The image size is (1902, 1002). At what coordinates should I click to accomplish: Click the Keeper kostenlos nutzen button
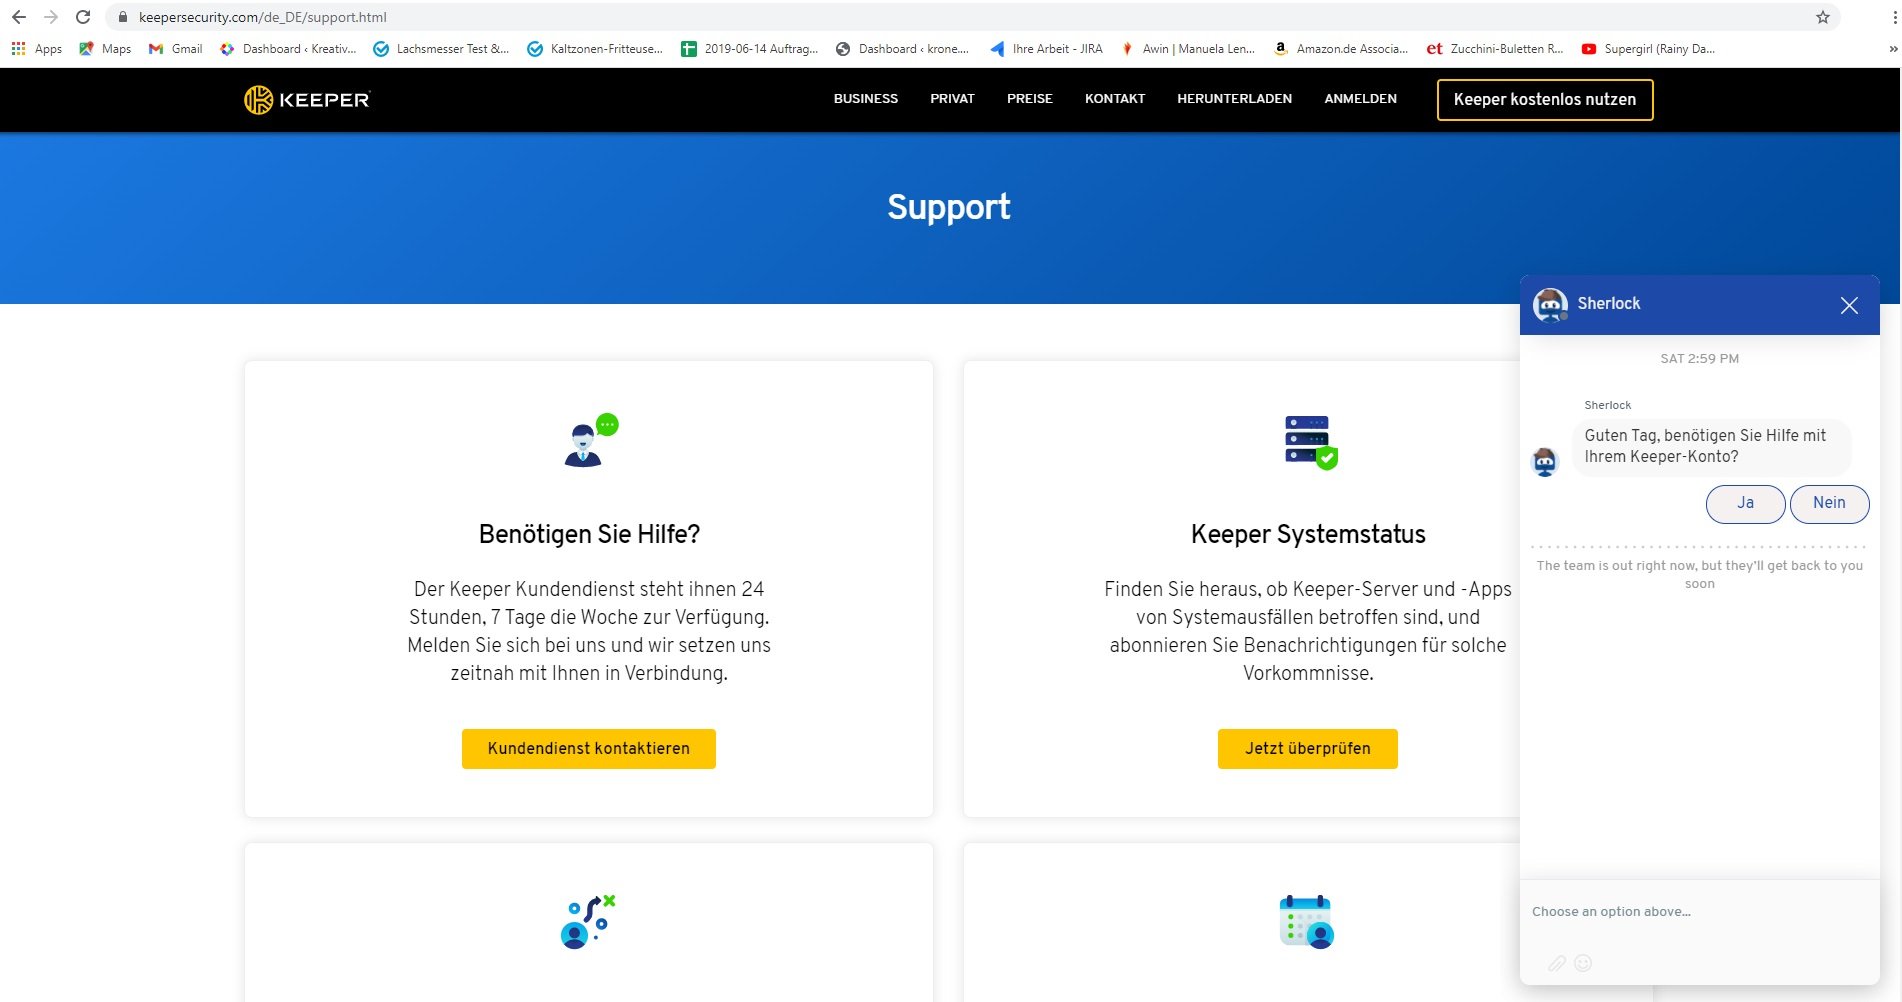[x=1545, y=100]
